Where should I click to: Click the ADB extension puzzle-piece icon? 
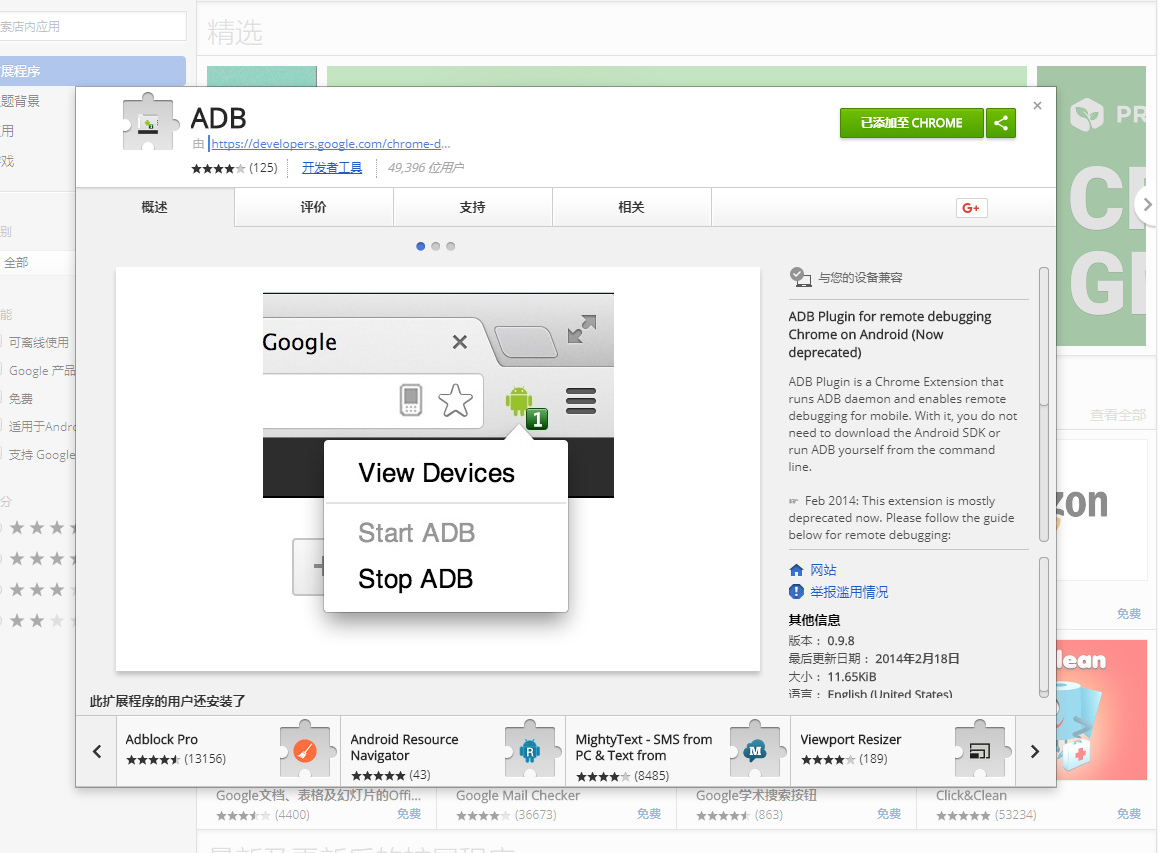[x=150, y=123]
